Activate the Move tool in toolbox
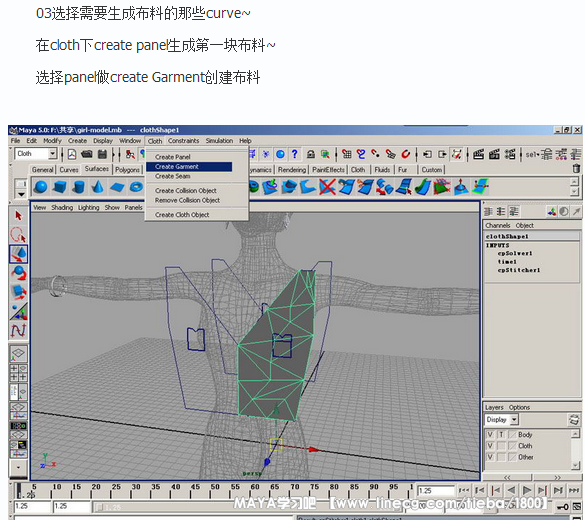The width and height of the screenshot is (585, 520). click(18, 254)
